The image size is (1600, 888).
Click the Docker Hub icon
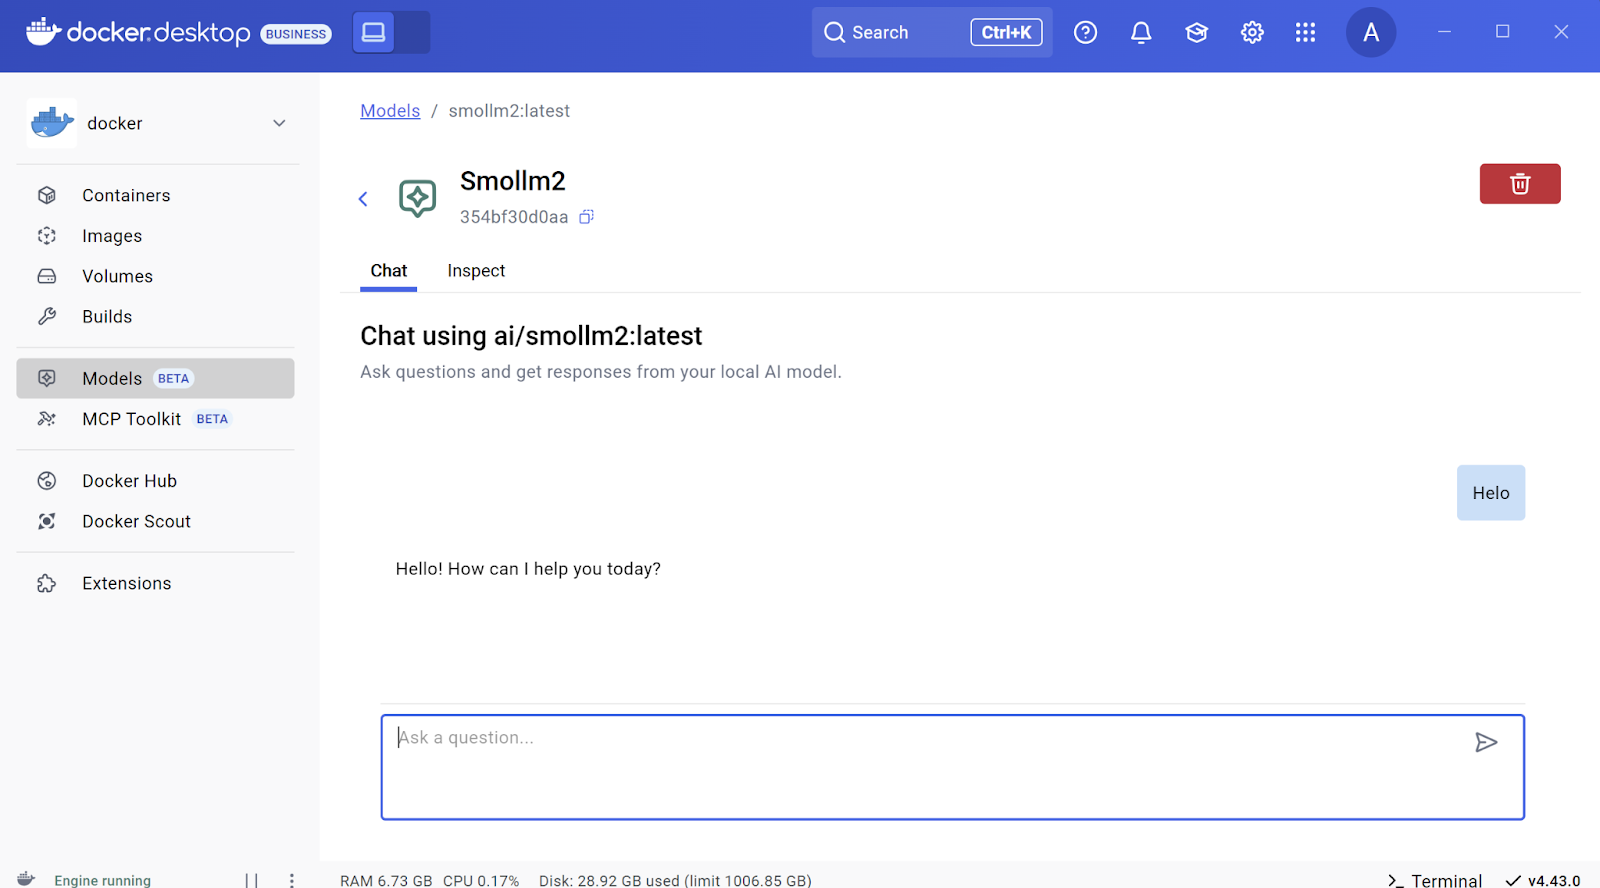click(x=47, y=481)
